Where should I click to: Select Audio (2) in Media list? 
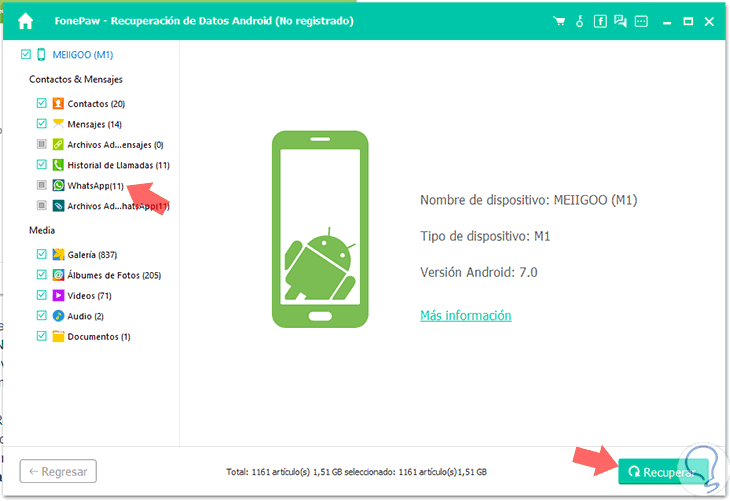coord(85,316)
